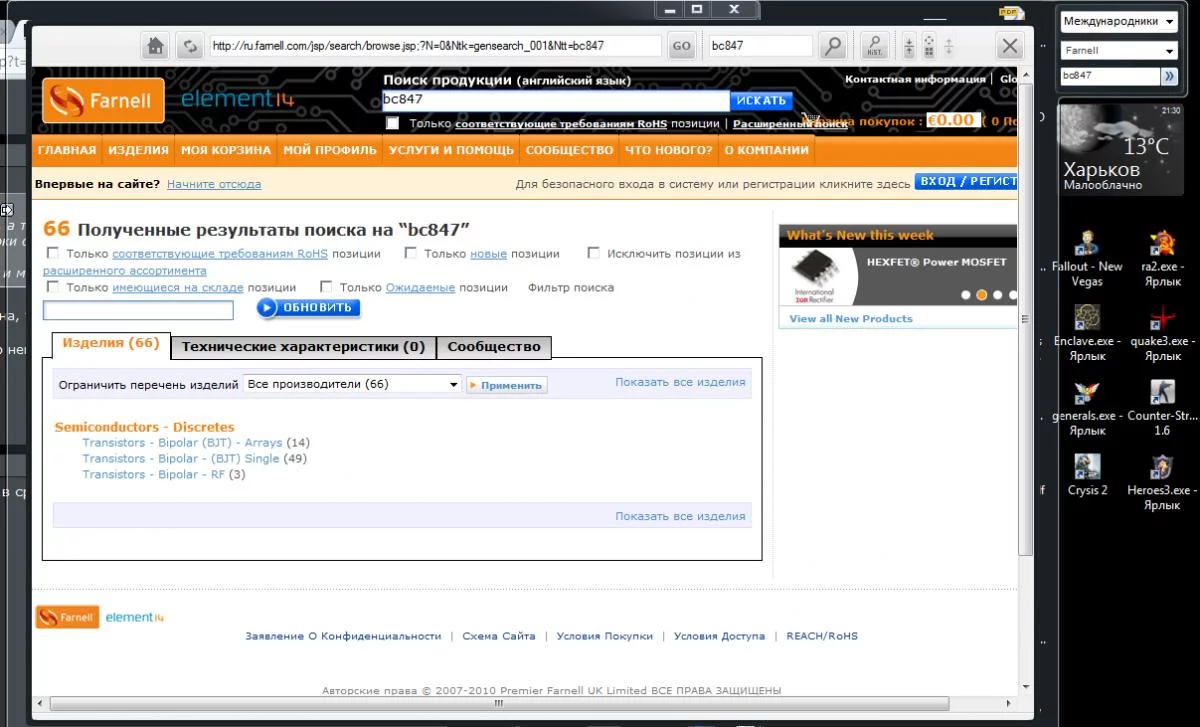This screenshot has height=727, width=1200.
Task: Click the reload icon beside the address bar
Action: pos(189,46)
